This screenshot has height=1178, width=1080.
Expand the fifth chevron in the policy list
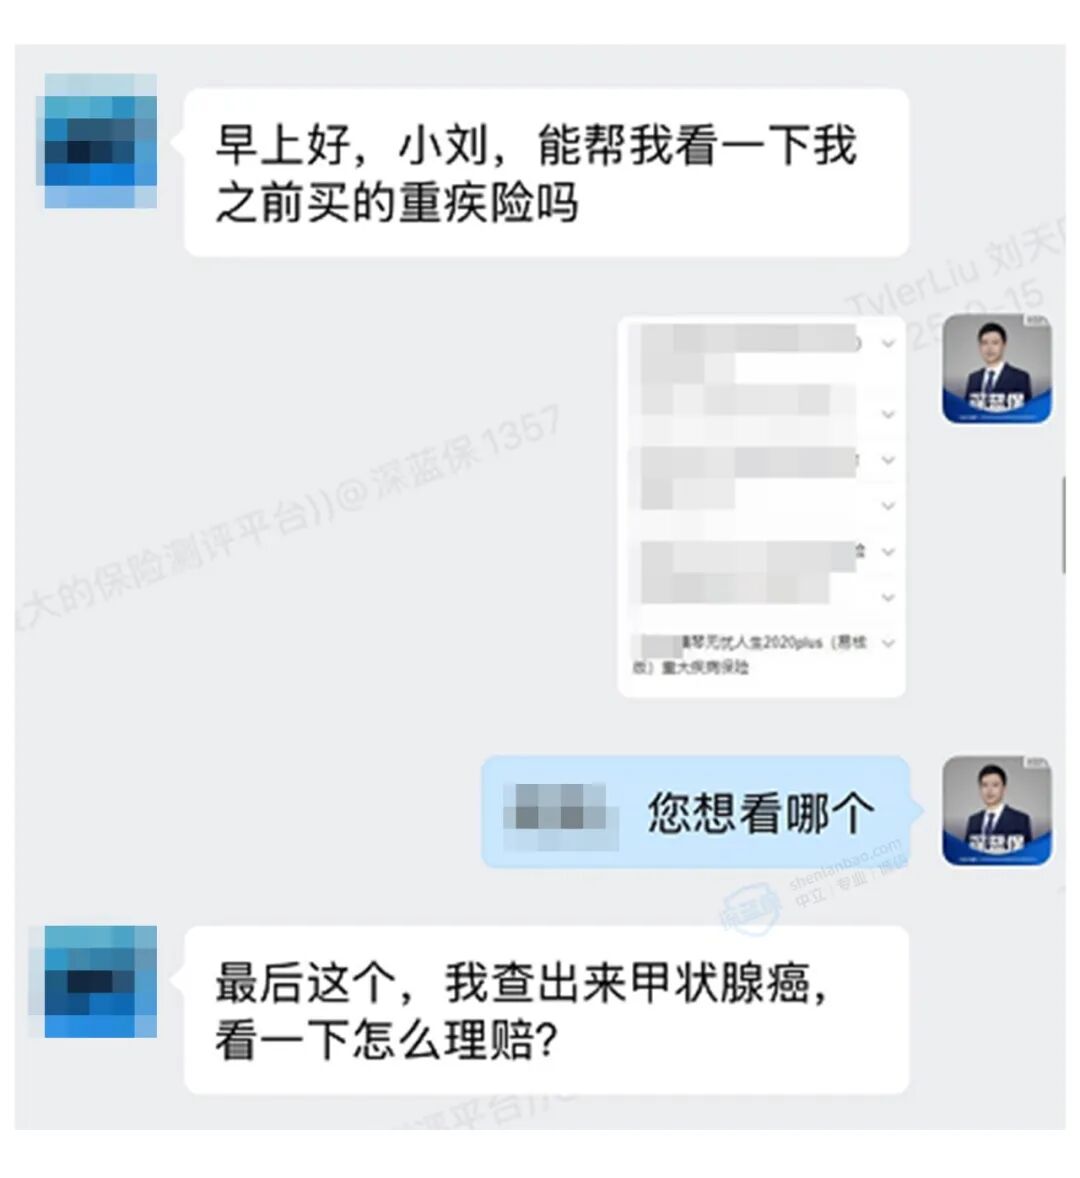click(x=888, y=551)
